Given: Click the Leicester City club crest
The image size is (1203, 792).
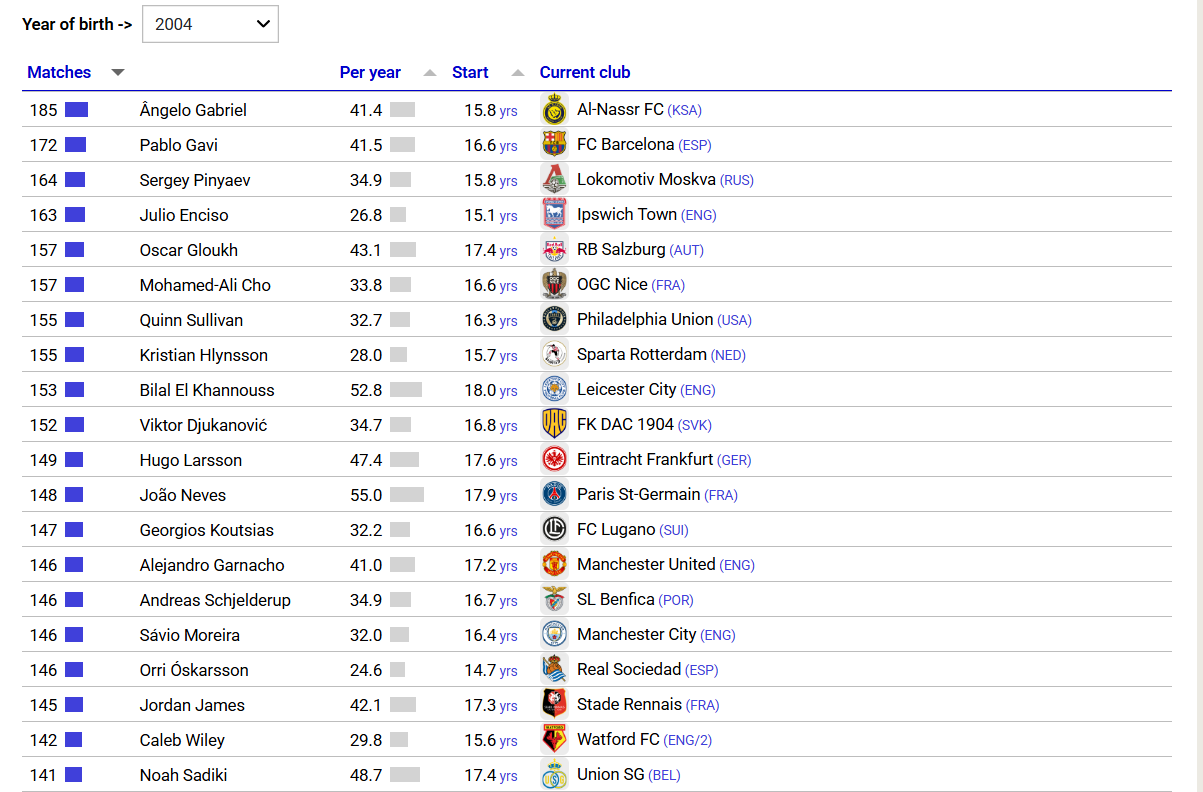Looking at the screenshot, I should [x=554, y=390].
